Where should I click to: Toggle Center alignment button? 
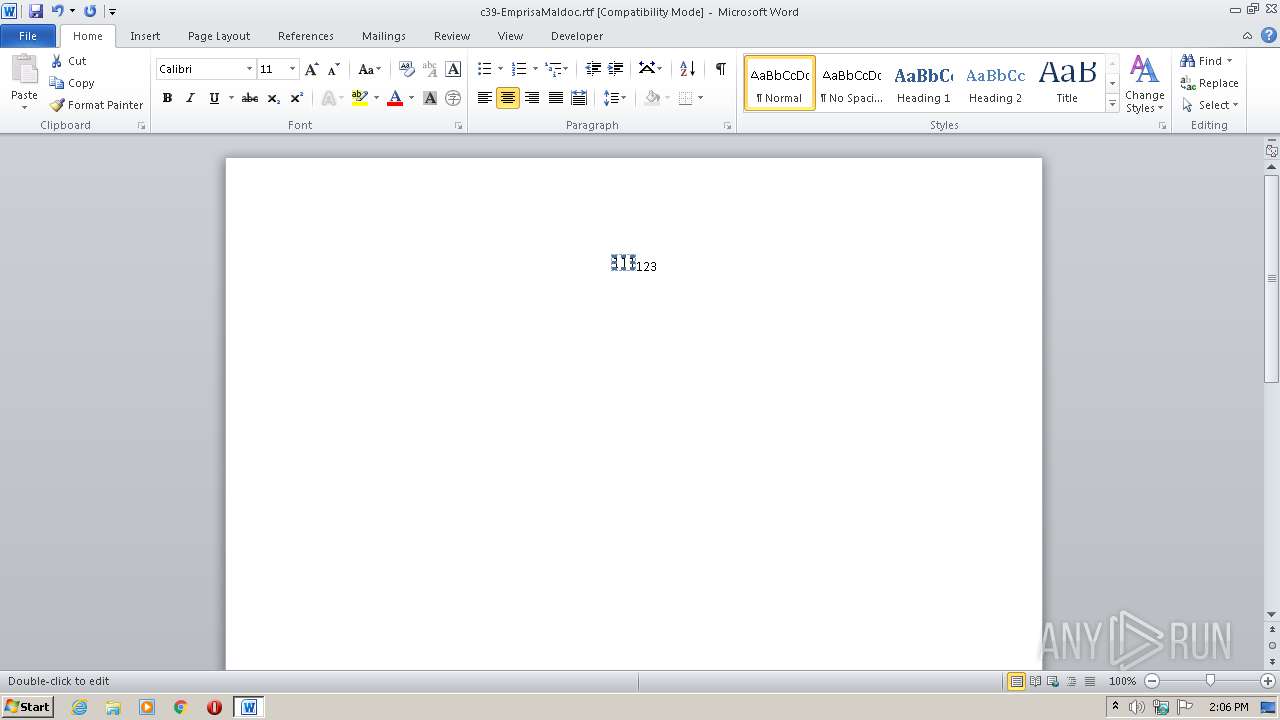pos(508,98)
